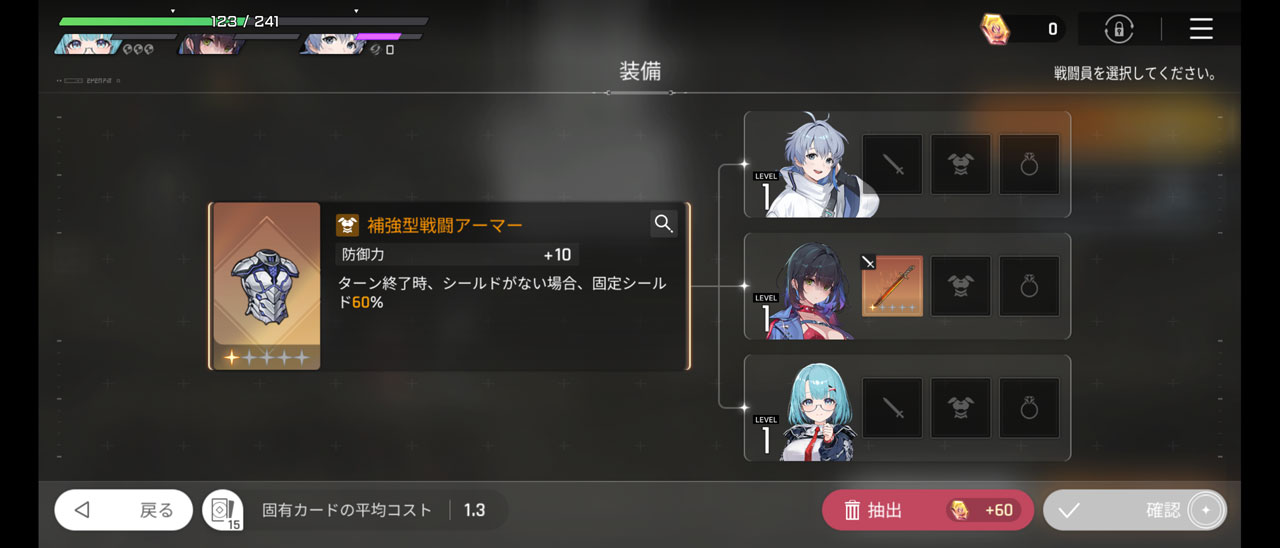Click the deck cards icon showing 15

(222, 511)
